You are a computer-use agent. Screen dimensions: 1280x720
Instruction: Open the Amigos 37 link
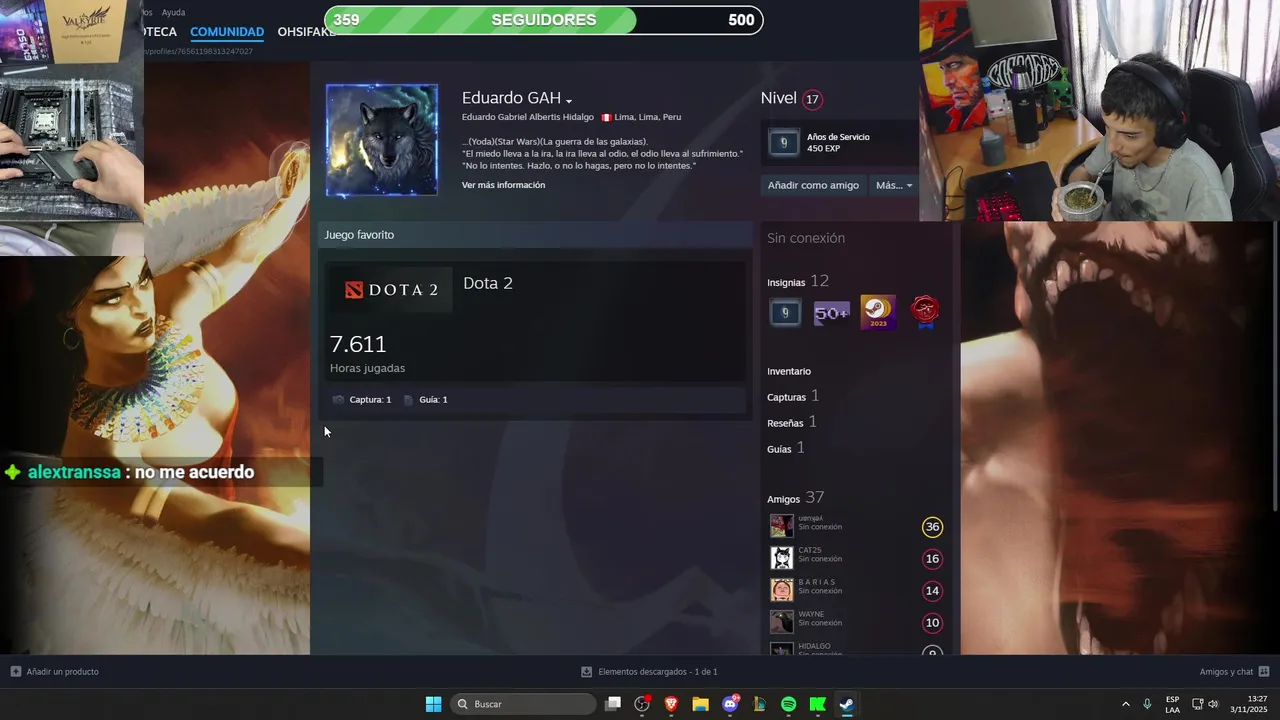(x=796, y=498)
